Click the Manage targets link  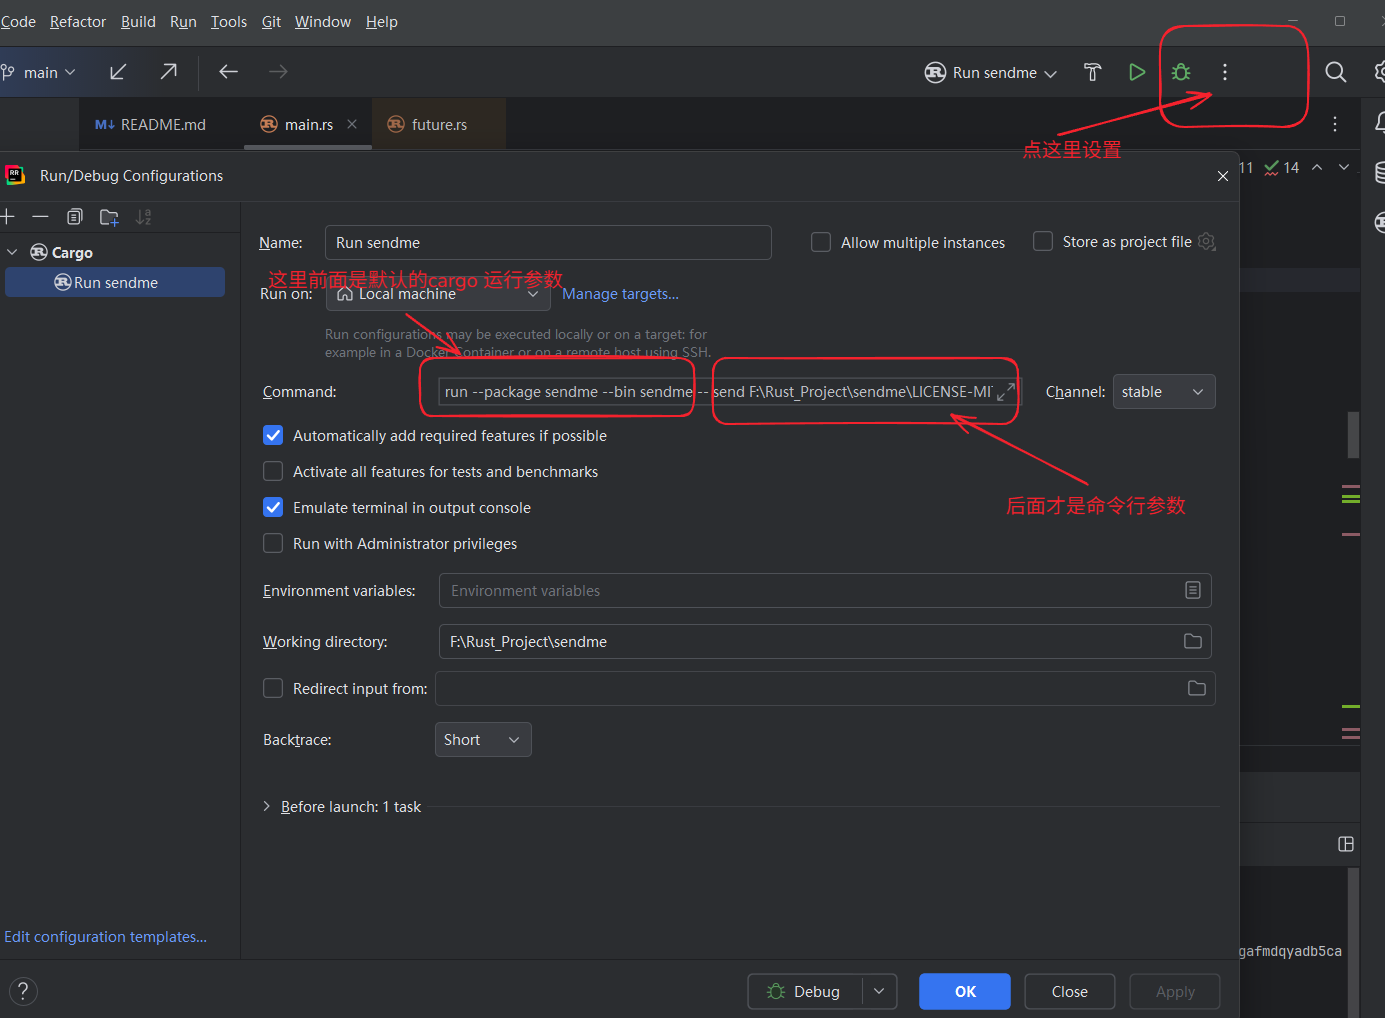tap(620, 294)
